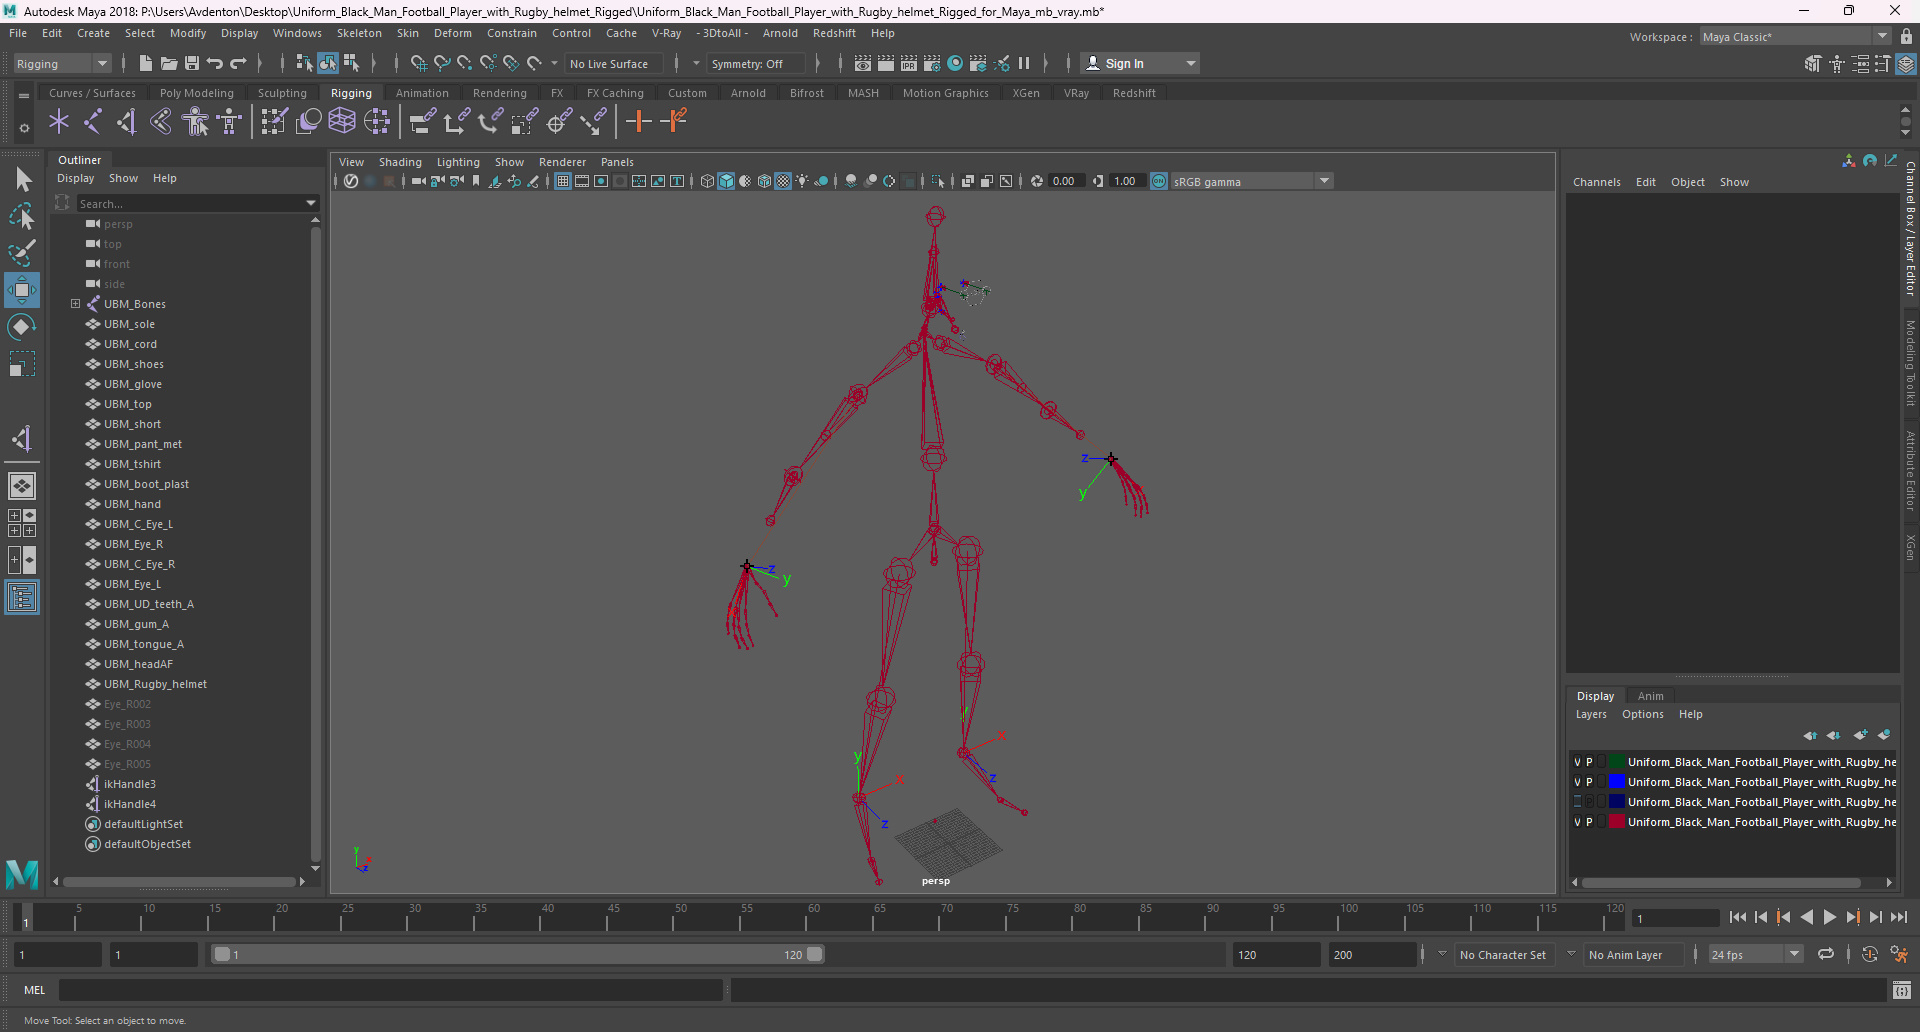The width and height of the screenshot is (1920, 1032).
Task: Toggle playback P of green display layer
Action: pos(1589,762)
